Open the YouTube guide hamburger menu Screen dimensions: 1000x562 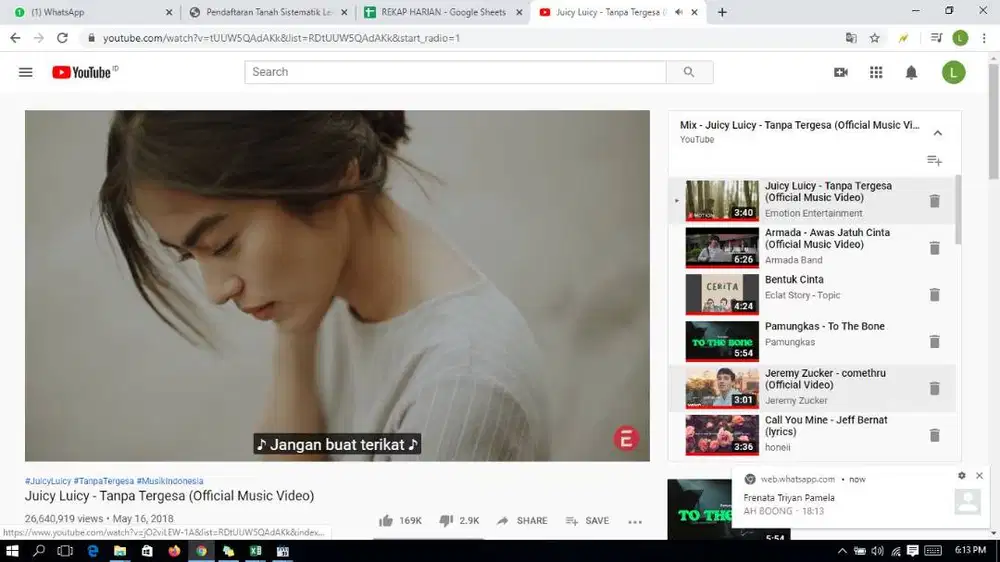[x=26, y=72]
